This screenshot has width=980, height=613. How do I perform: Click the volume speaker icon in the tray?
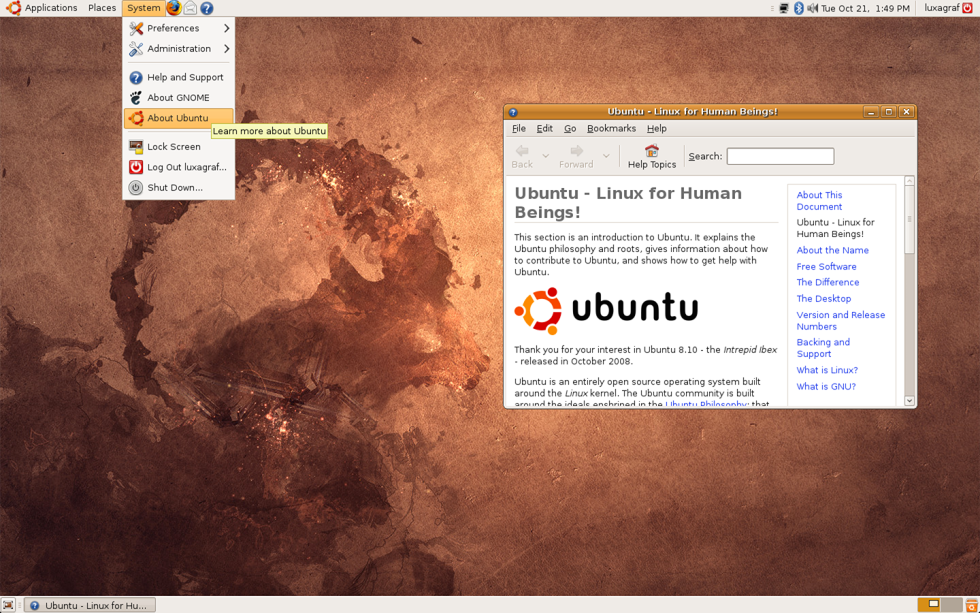[812, 8]
